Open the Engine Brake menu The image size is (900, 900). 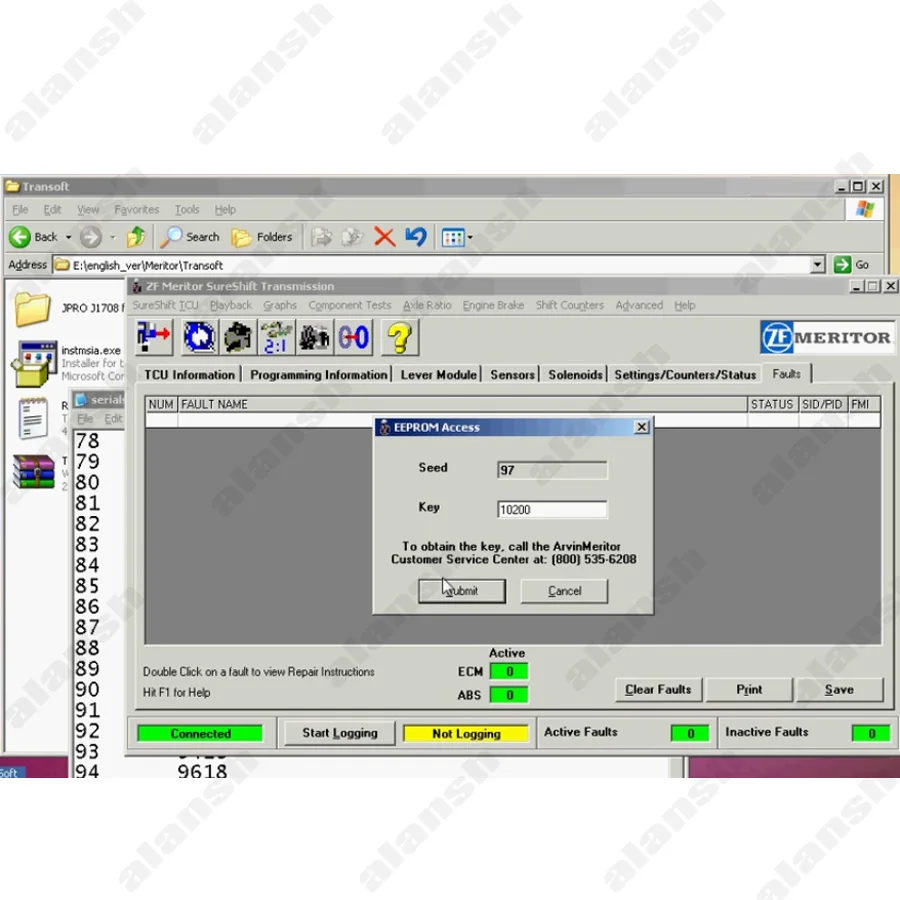pos(493,305)
